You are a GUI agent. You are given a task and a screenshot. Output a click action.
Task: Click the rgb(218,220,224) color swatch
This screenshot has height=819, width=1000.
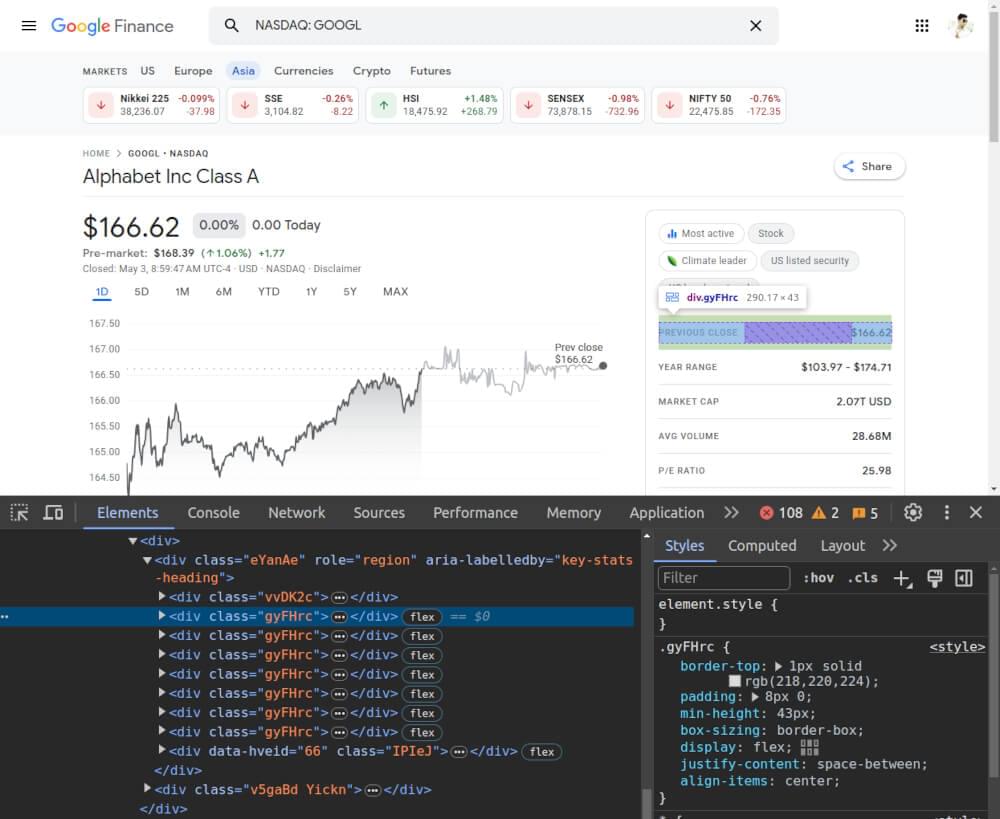click(735, 679)
